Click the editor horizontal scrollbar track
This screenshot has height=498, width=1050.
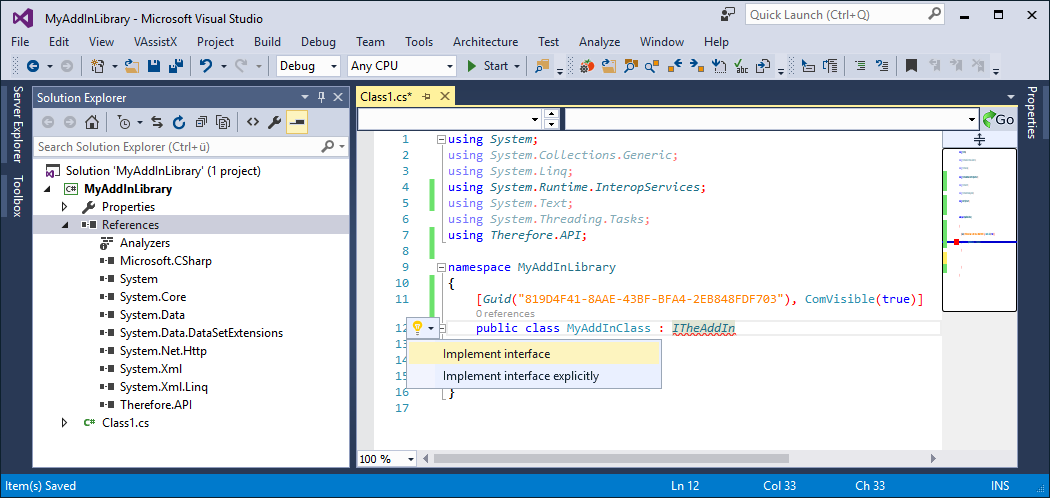(677, 459)
